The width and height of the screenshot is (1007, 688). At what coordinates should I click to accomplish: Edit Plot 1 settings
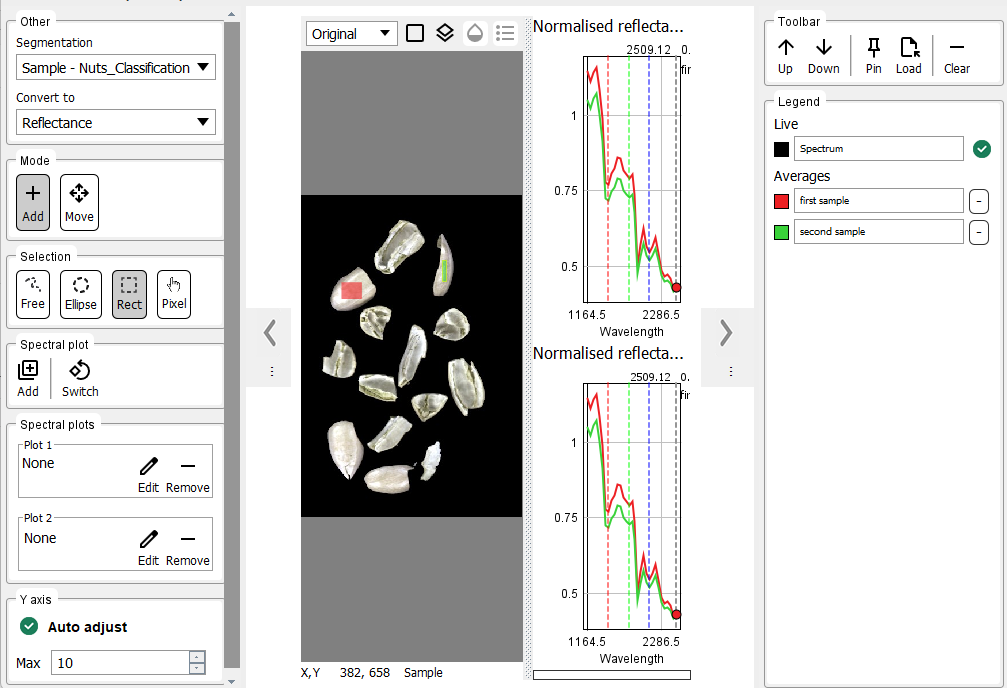click(148, 474)
